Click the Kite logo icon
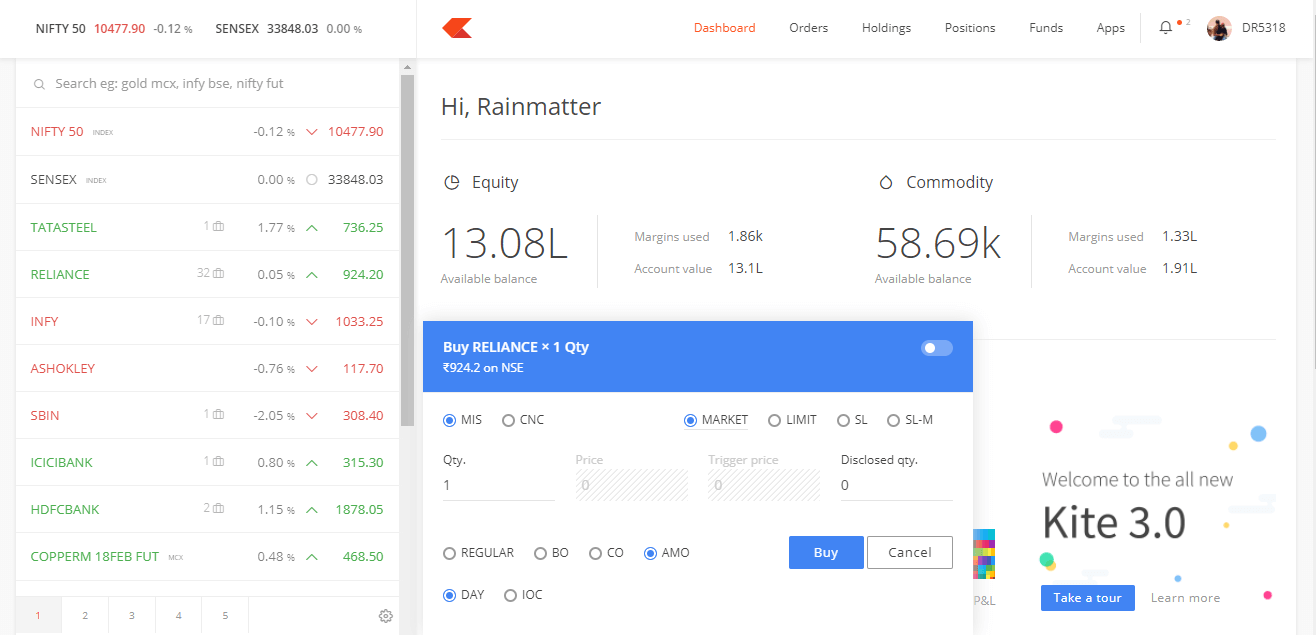 457,28
